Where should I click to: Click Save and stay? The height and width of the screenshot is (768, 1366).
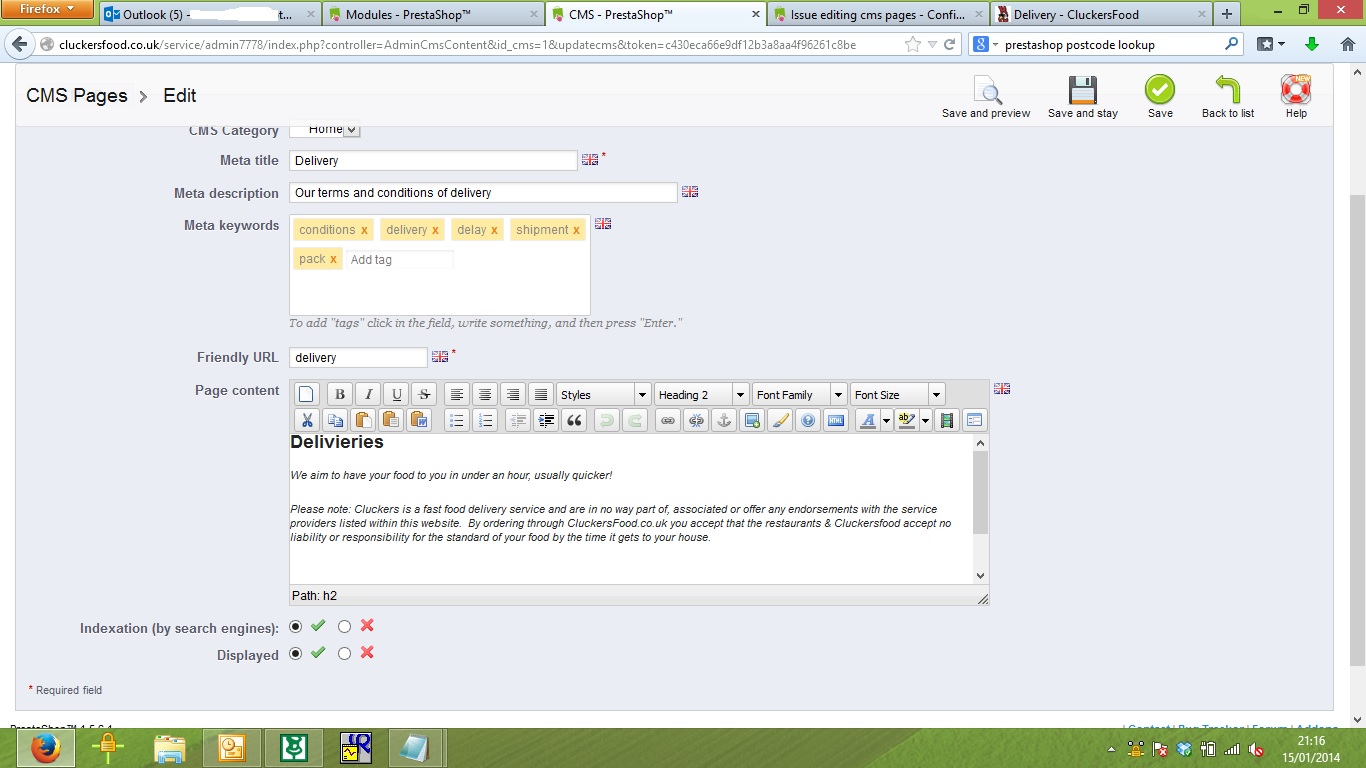tap(1083, 97)
